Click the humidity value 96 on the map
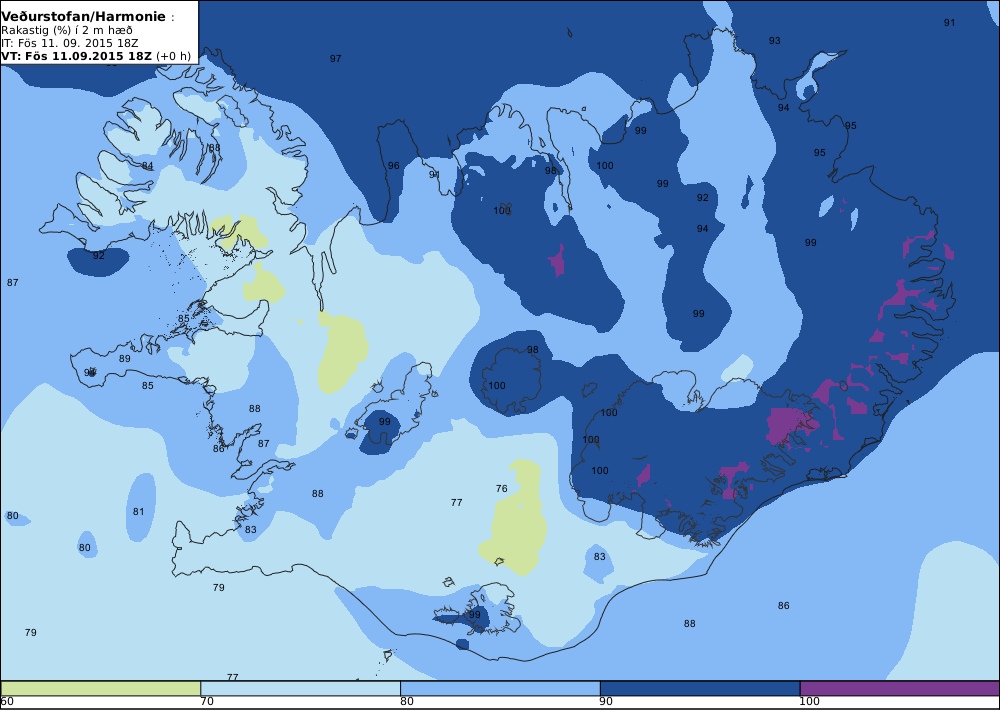The image size is (1000, 710). point(393,166)
